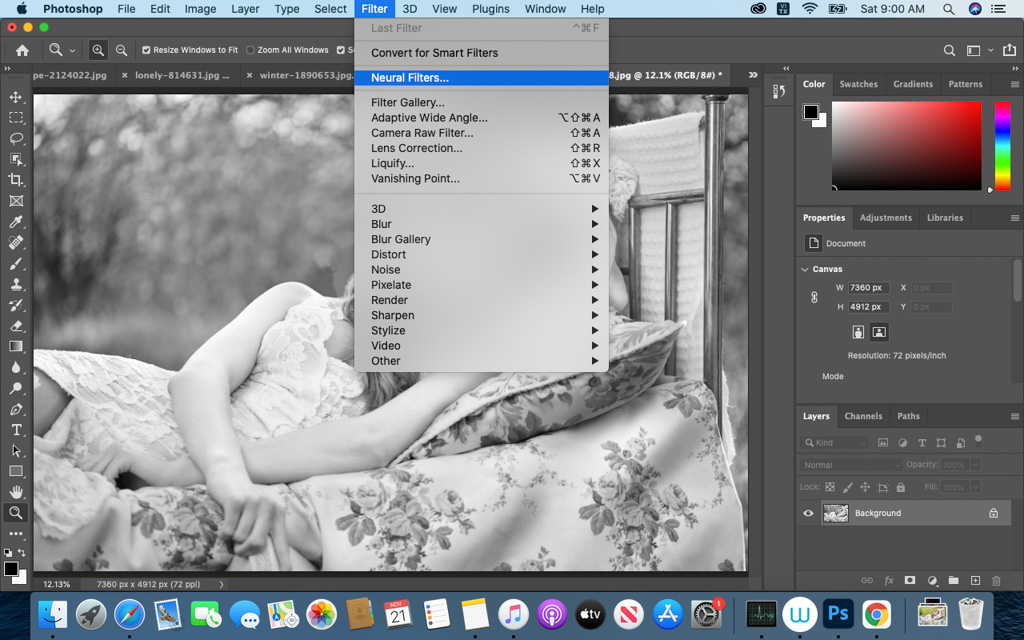Select the Crop tool
Screen dimensions: 1024x640
(x=16, y=180)
